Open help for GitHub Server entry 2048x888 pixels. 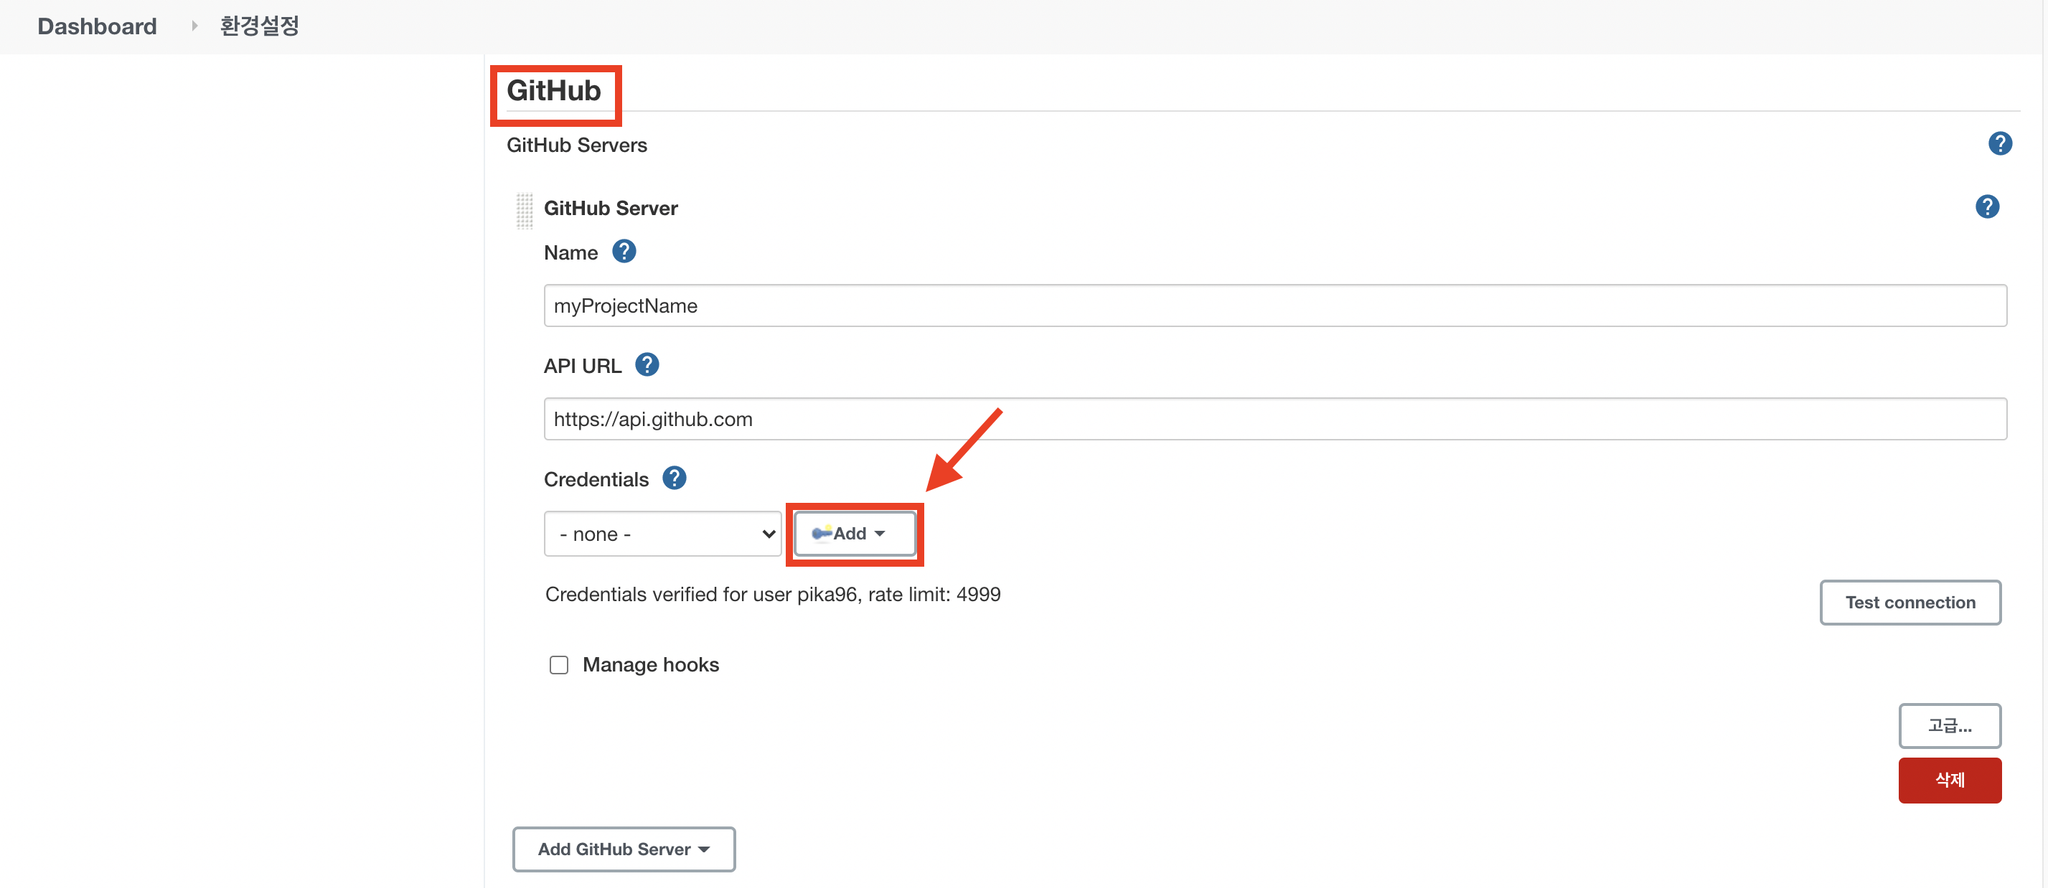pyautogui.click(x=1987, y=207)
